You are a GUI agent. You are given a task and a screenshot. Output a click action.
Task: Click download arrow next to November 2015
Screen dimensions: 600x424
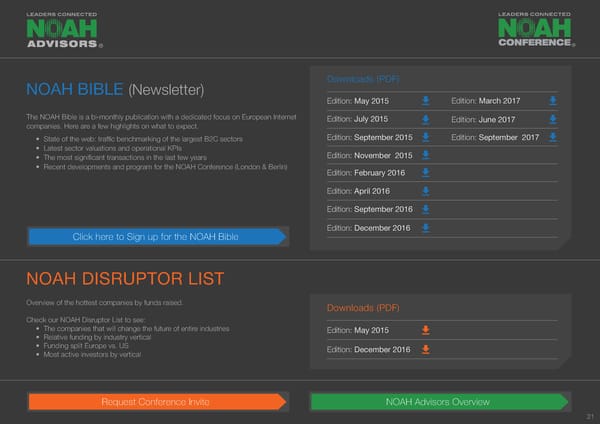(425, 155)
